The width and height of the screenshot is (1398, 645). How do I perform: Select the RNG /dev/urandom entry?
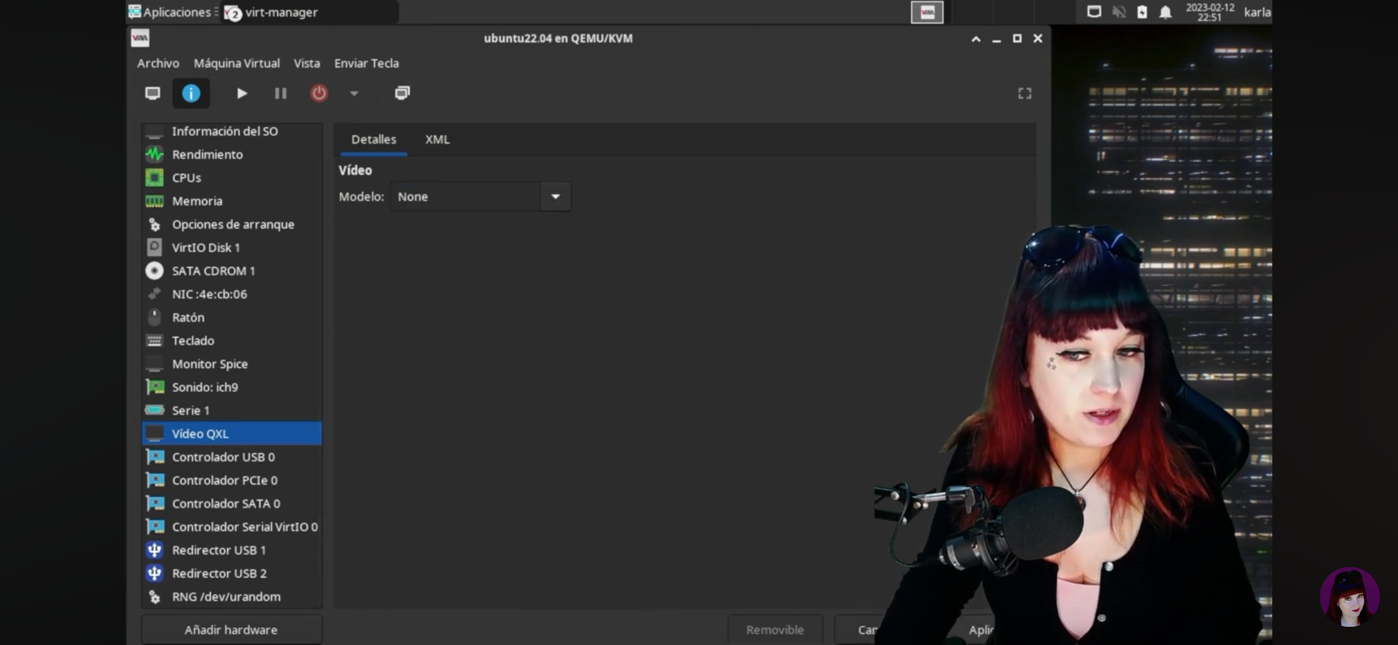232,597
